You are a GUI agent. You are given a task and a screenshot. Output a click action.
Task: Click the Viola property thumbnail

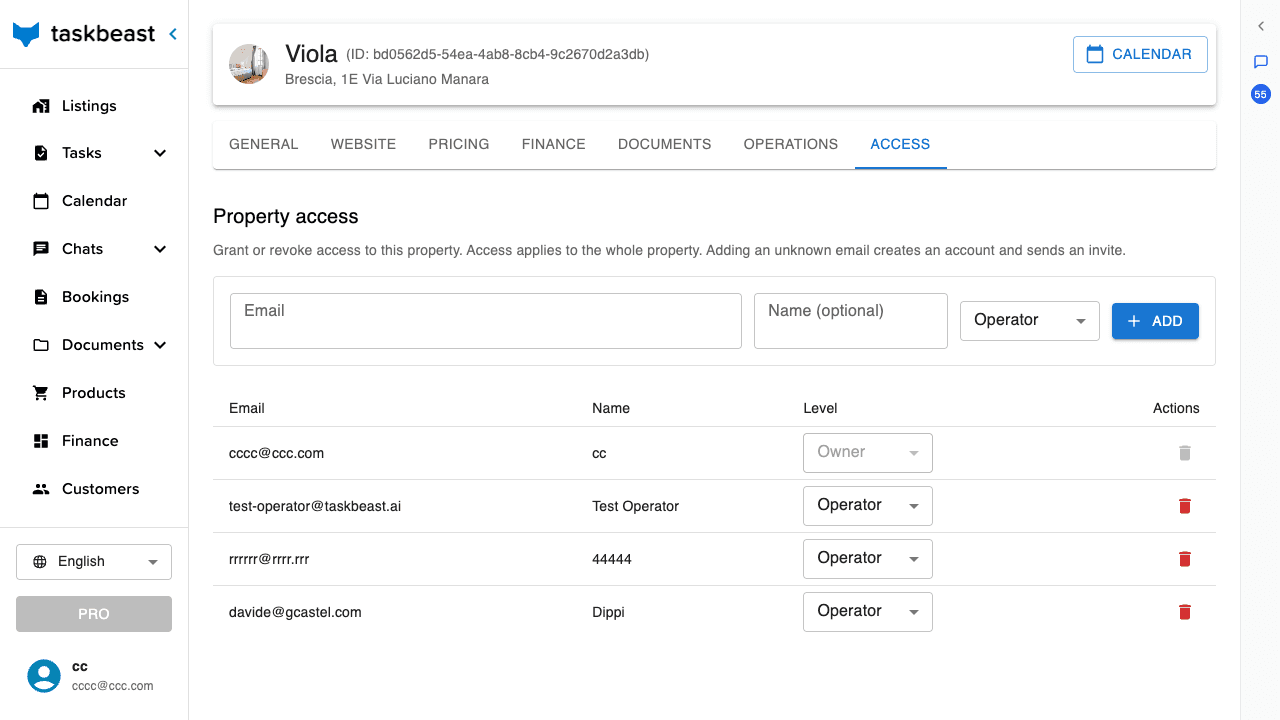[x=249, y=64]
